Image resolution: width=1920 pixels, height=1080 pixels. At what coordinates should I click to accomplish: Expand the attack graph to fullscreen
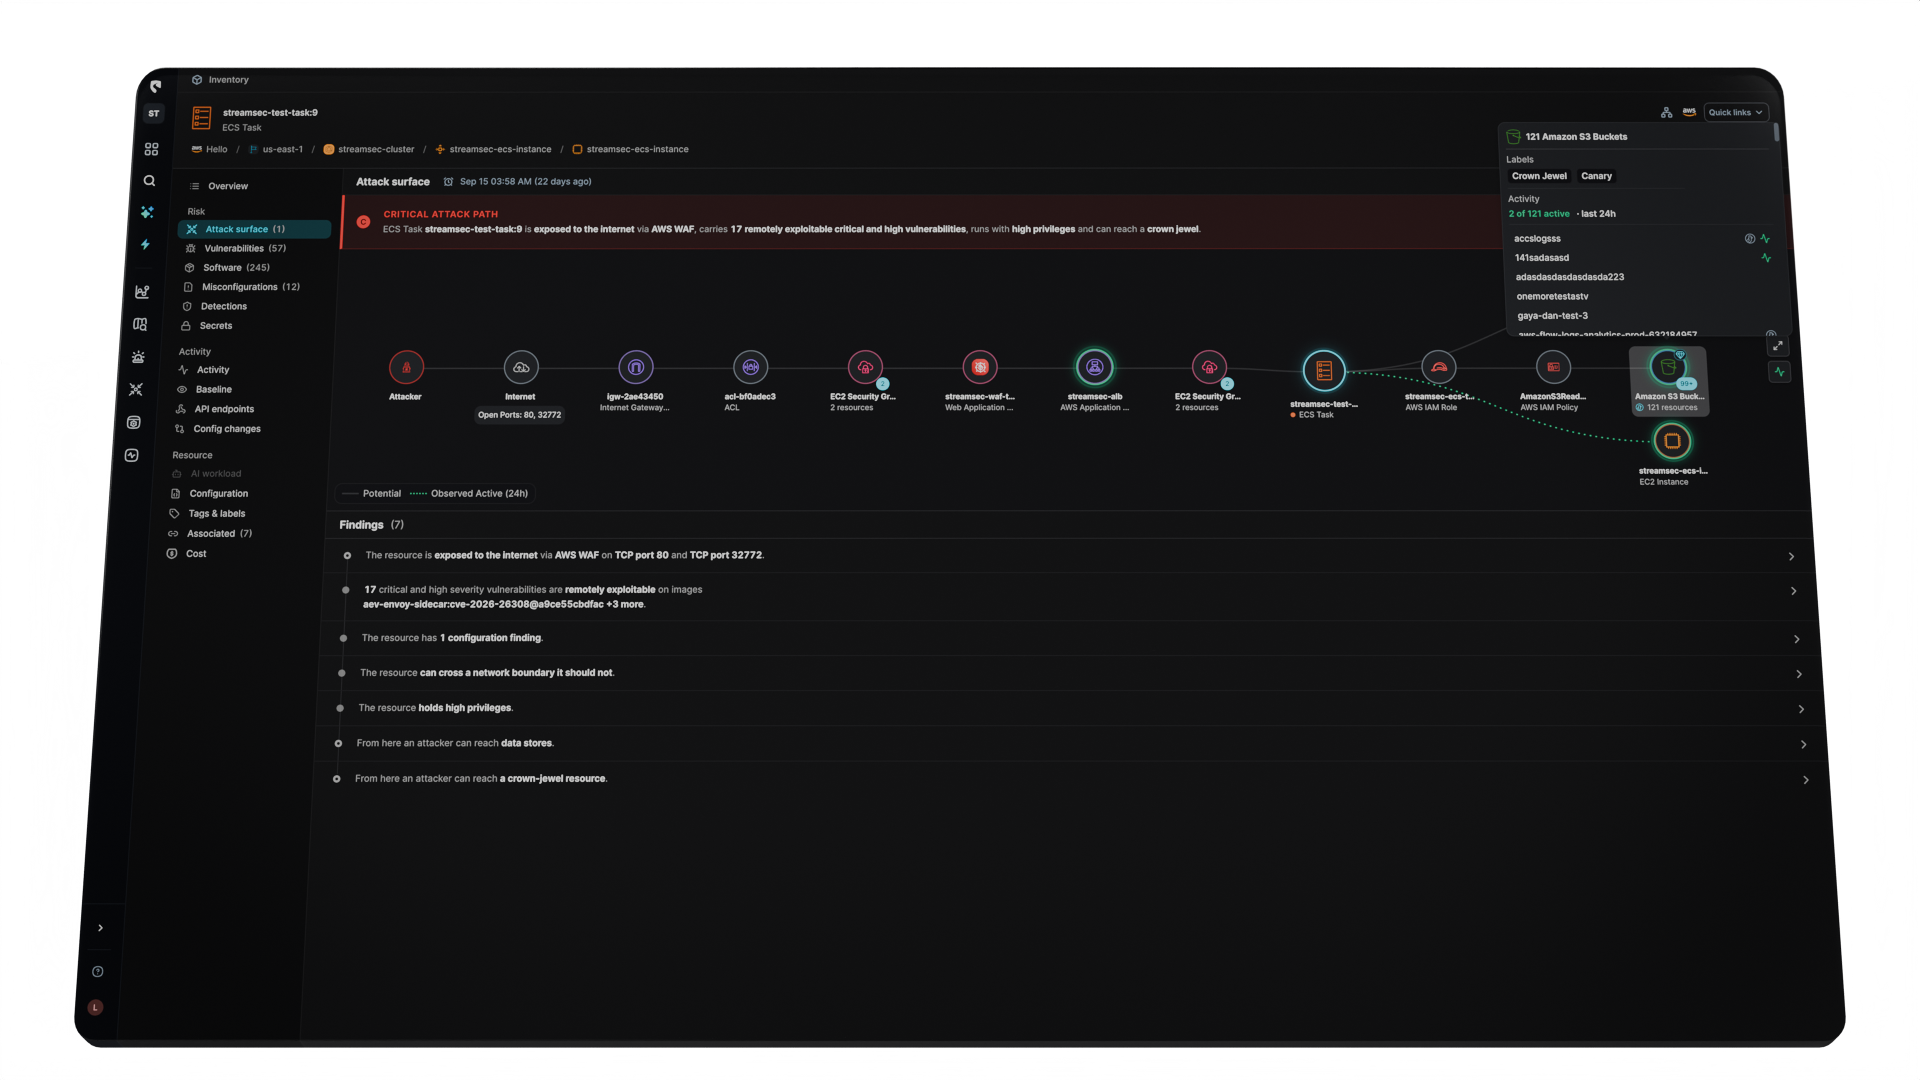pos(1778,346)
